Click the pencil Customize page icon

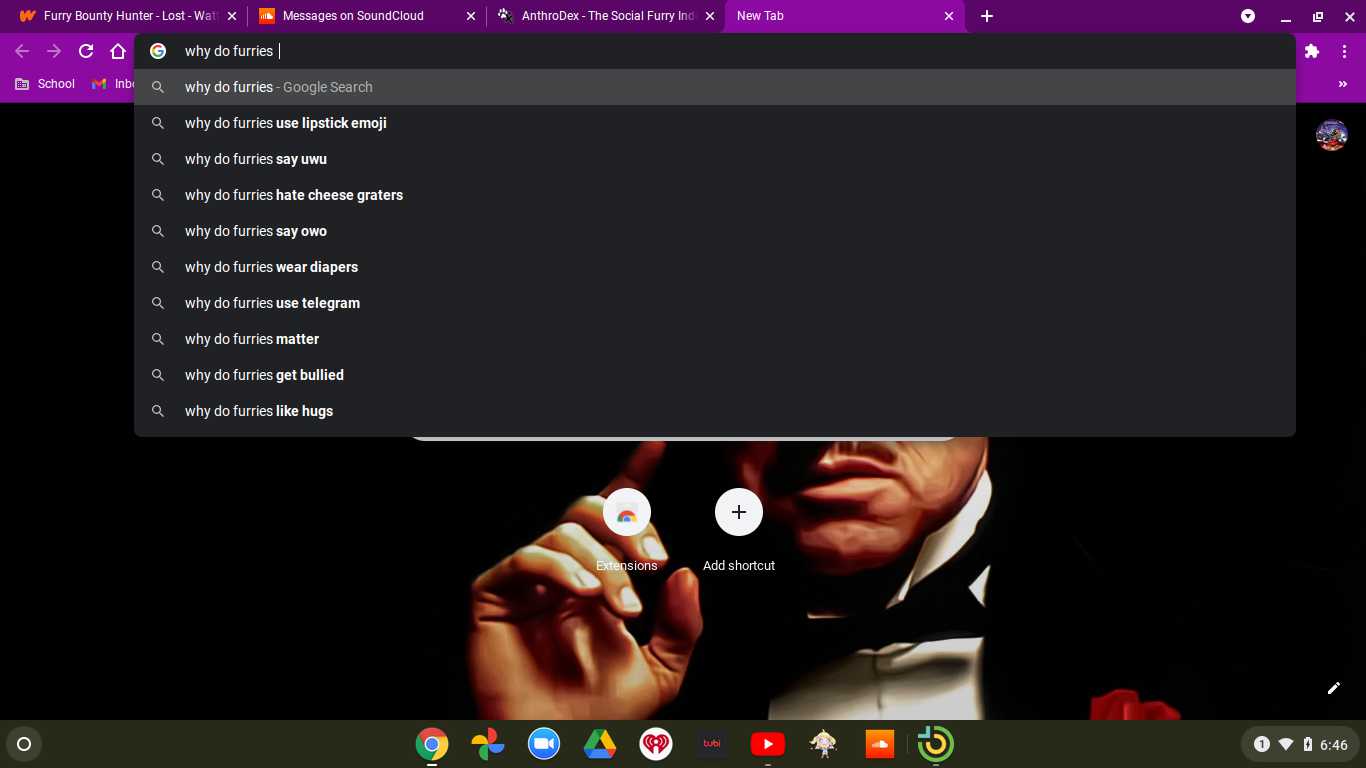pos(1333,688)
